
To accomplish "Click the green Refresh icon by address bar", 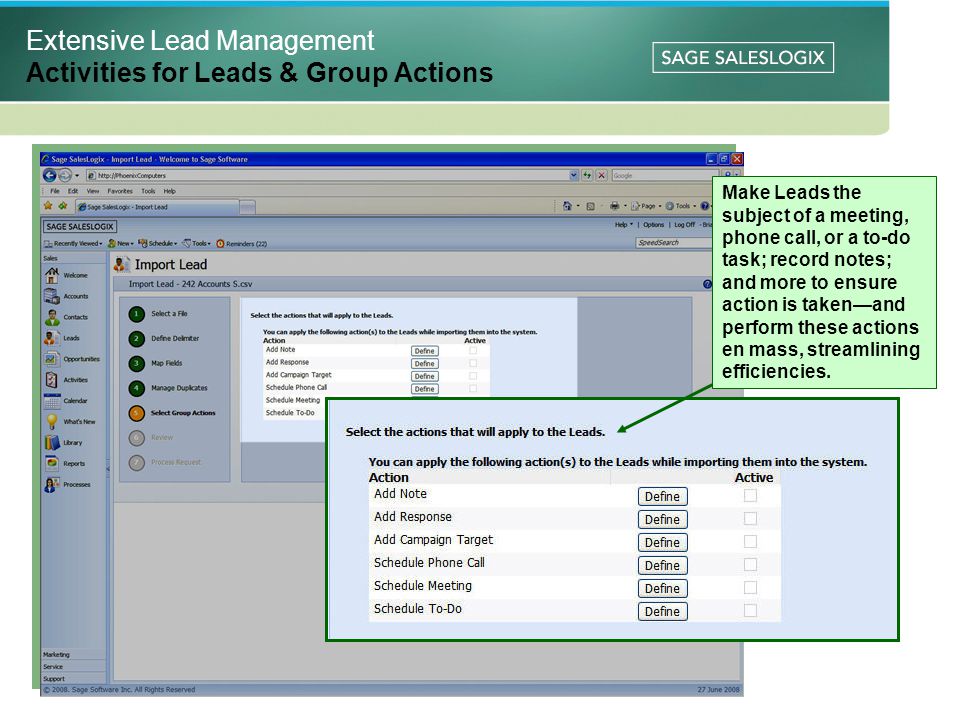I will [587, 175].
